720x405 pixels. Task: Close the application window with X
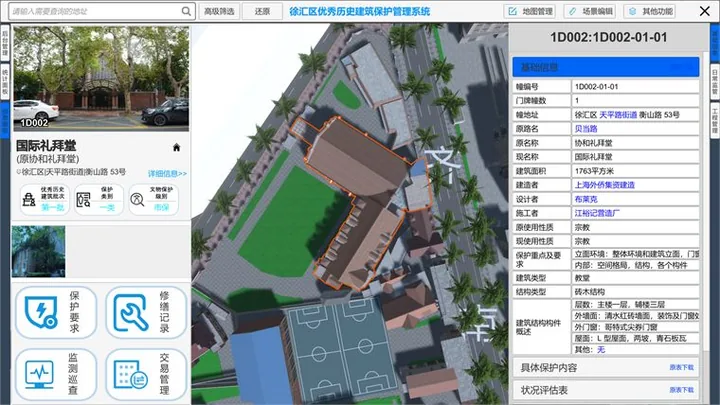(705, 11)
